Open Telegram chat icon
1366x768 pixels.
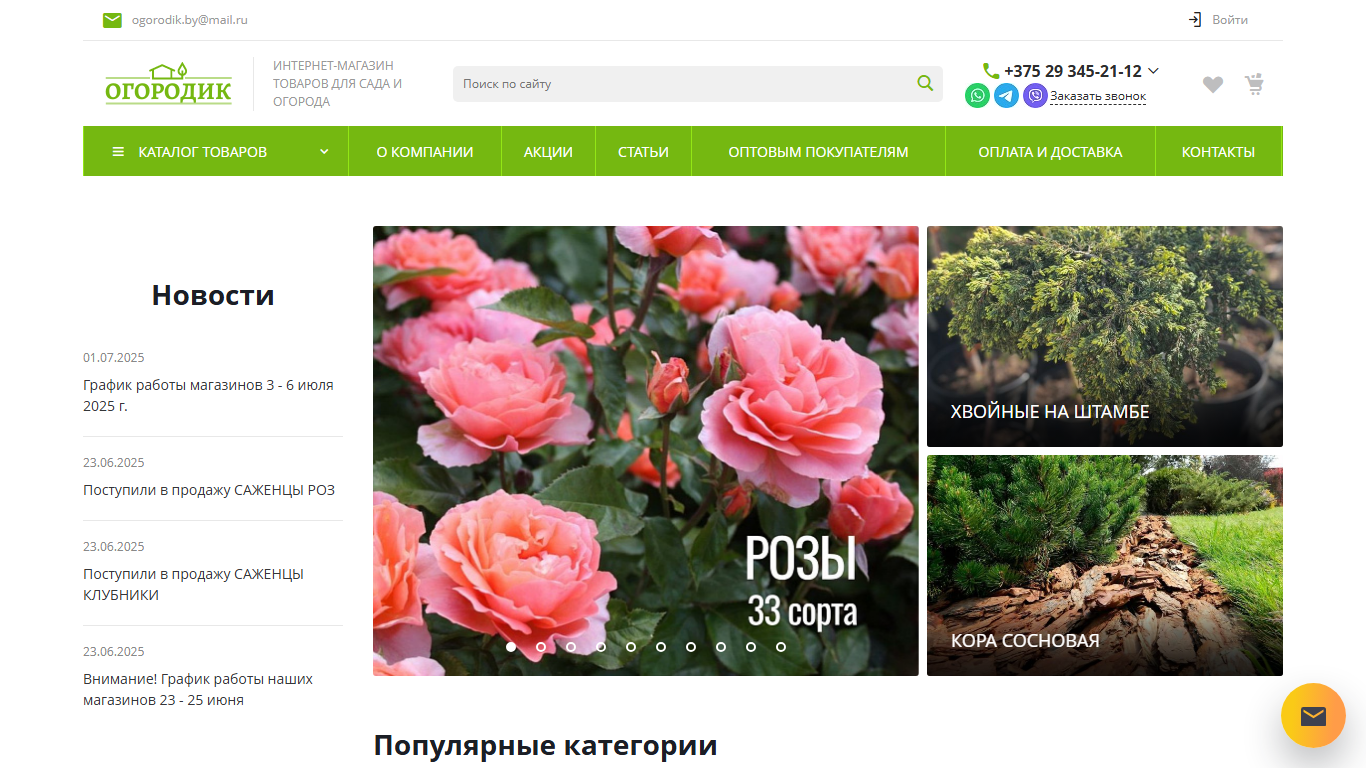1006,96
